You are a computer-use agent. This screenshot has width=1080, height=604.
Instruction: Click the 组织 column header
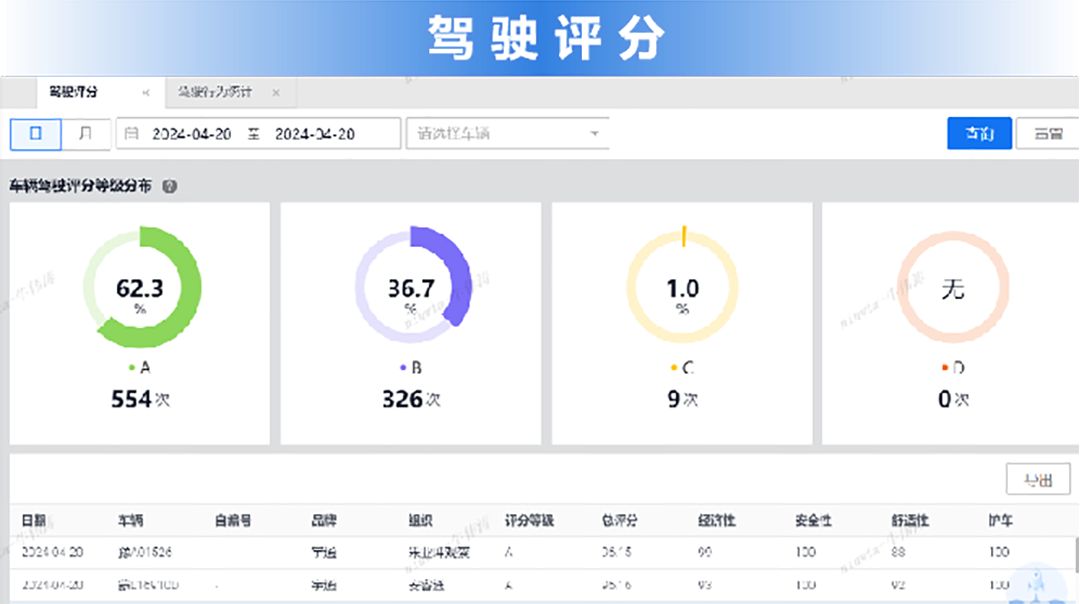point(420,521)
